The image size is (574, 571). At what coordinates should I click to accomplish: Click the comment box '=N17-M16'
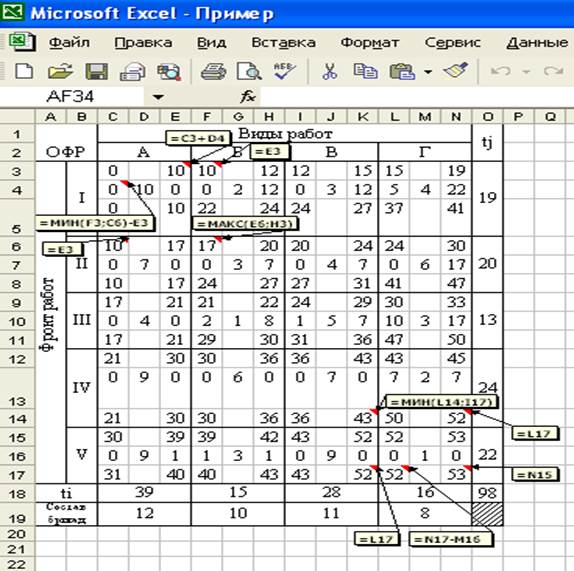coord(450,539)
